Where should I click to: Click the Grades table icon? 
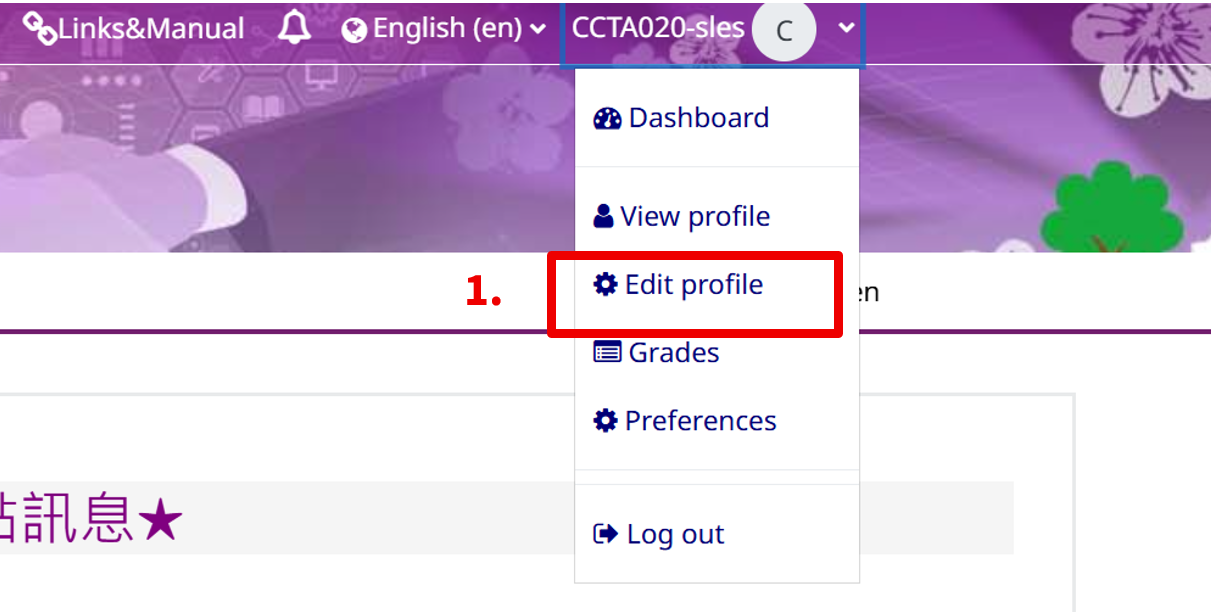click(607, 352)
